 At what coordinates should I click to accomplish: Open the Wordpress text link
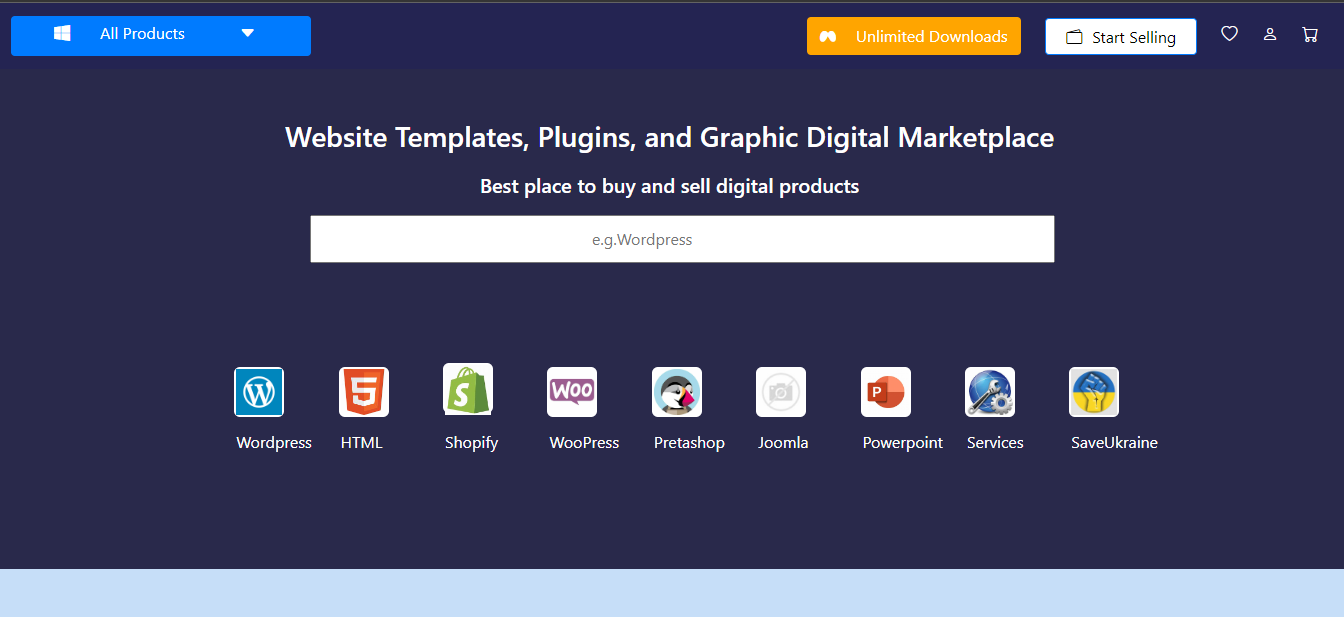click(274, 443)
